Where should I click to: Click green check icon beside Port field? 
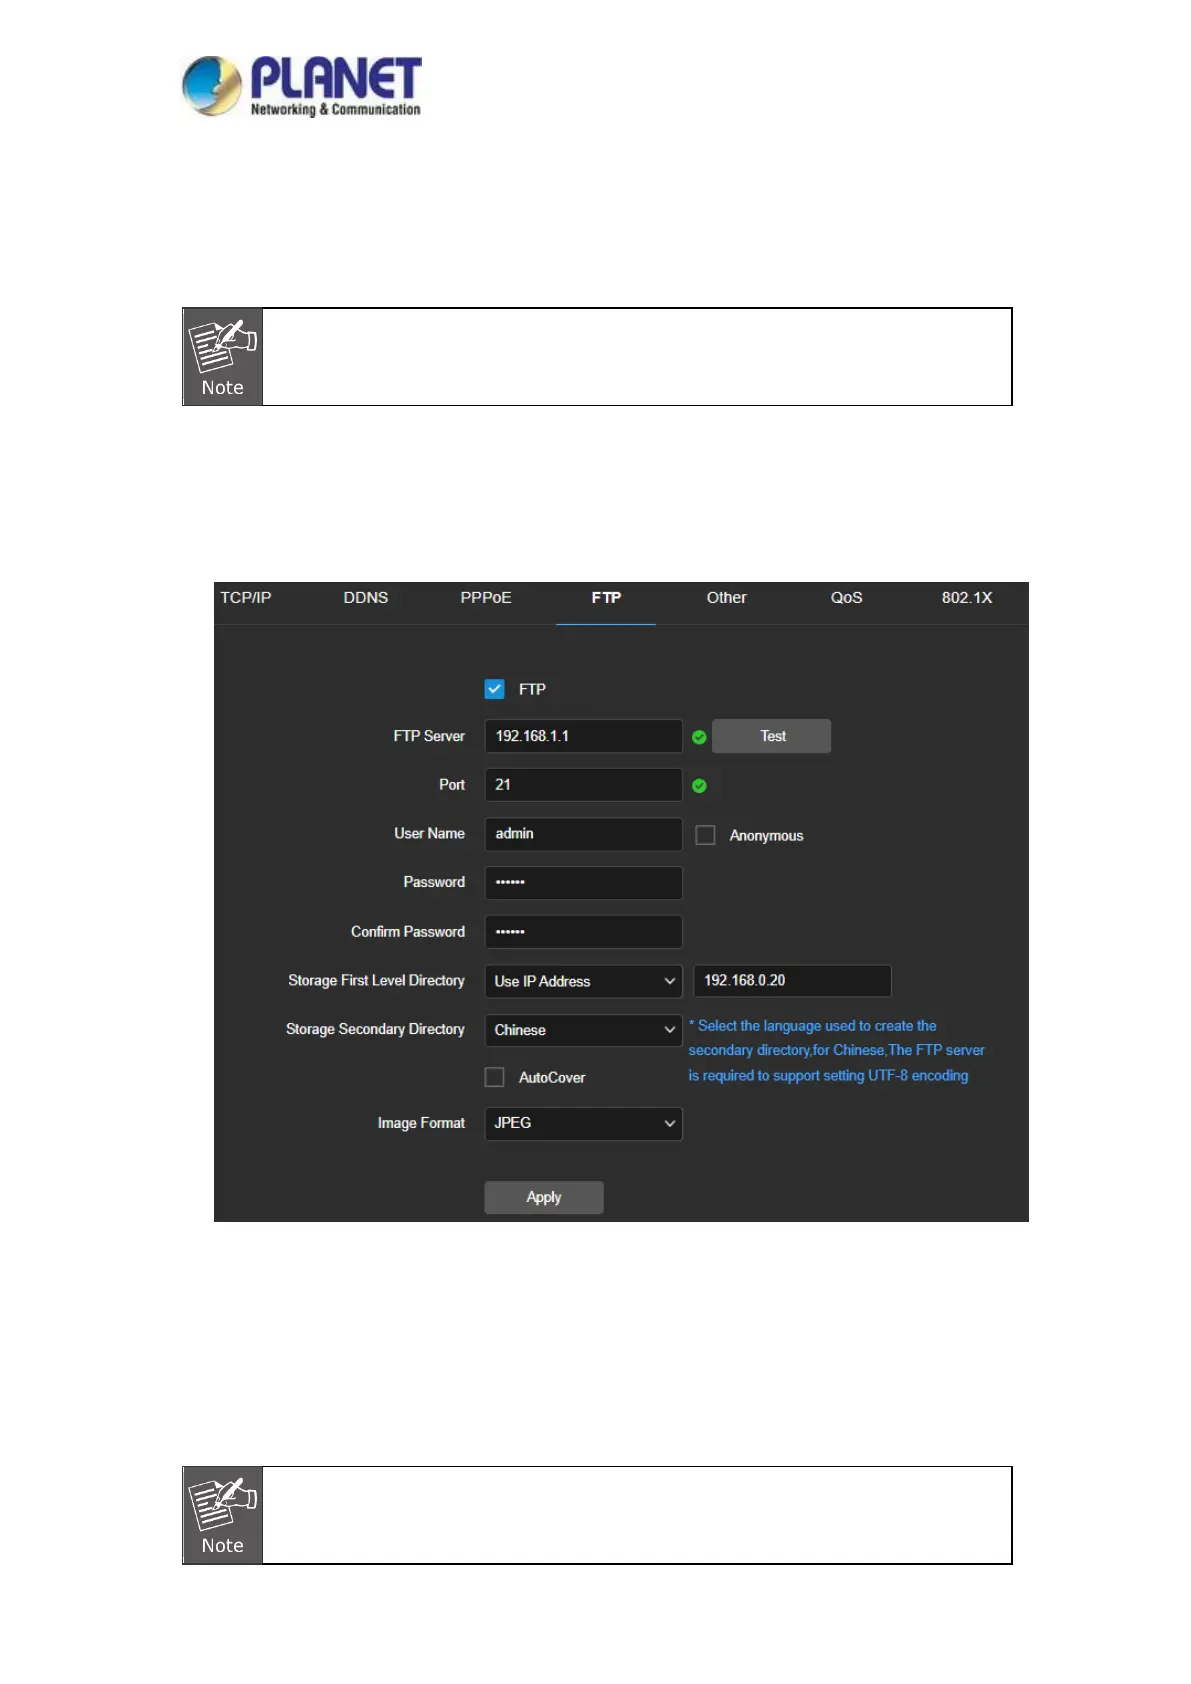[x=699, y=786]
